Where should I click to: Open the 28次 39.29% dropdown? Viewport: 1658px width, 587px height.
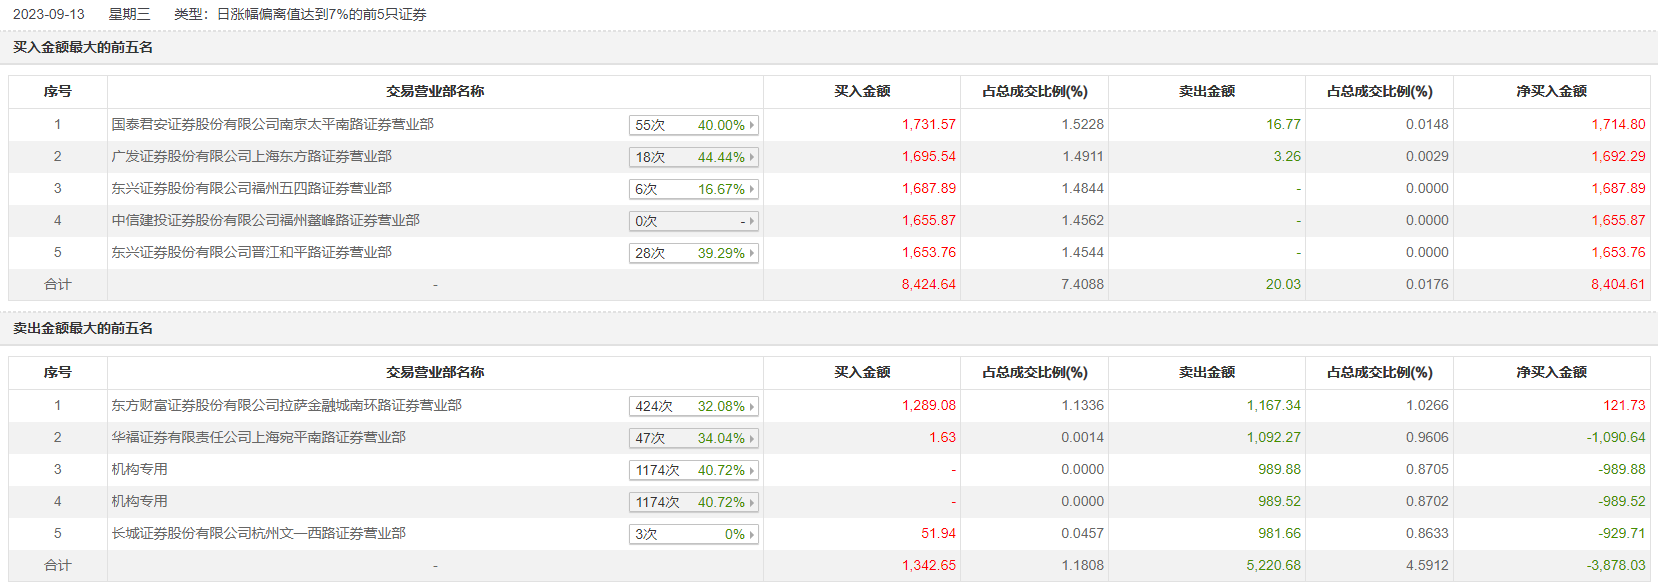pyautogui.click(x=693, y=253)
